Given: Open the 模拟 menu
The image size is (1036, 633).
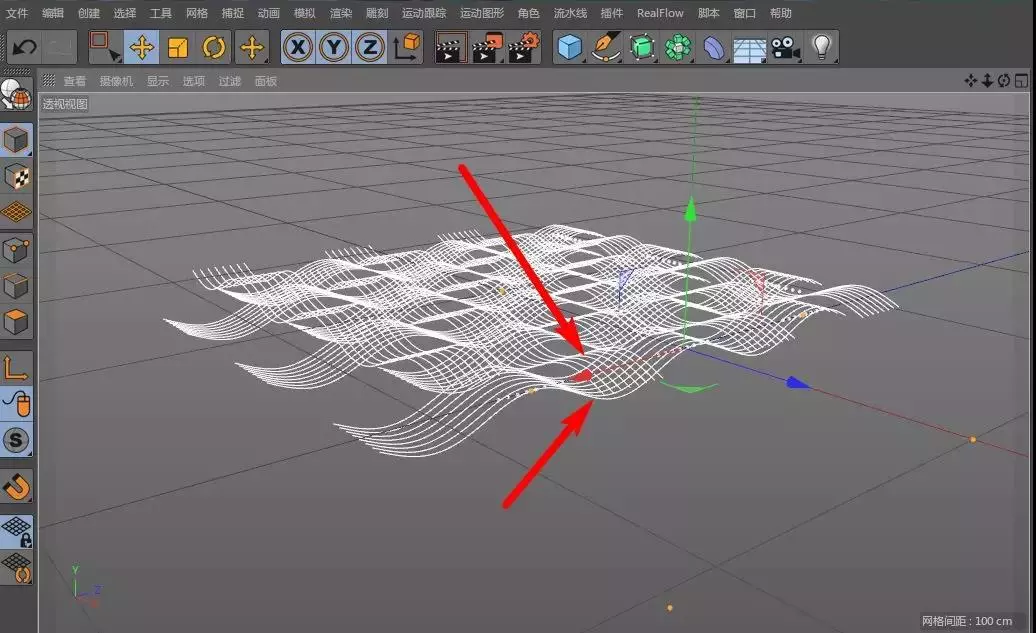Looking at the screenshot, I should (304, 13).
